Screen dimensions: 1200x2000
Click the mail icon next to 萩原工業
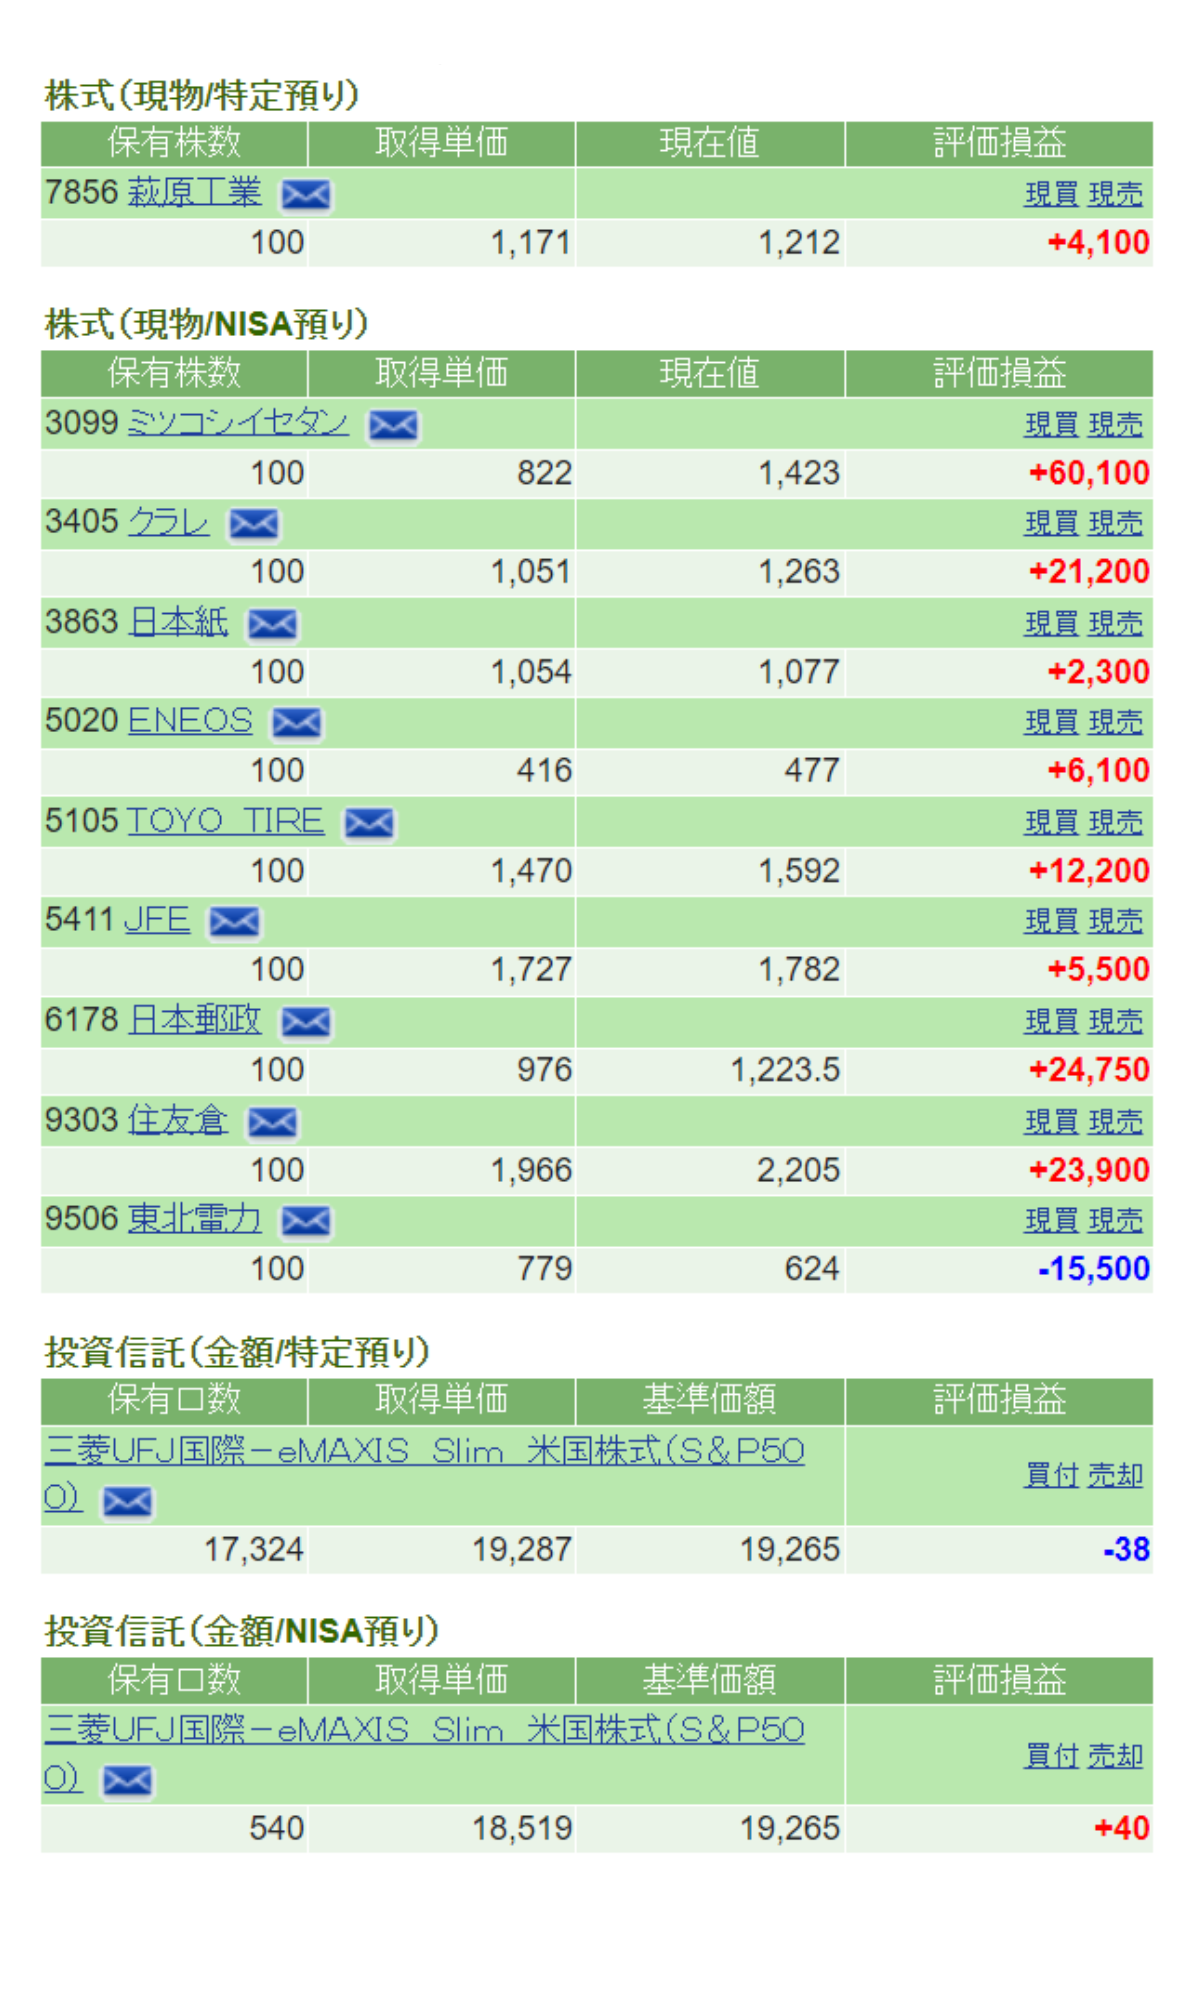coord(305,195)
